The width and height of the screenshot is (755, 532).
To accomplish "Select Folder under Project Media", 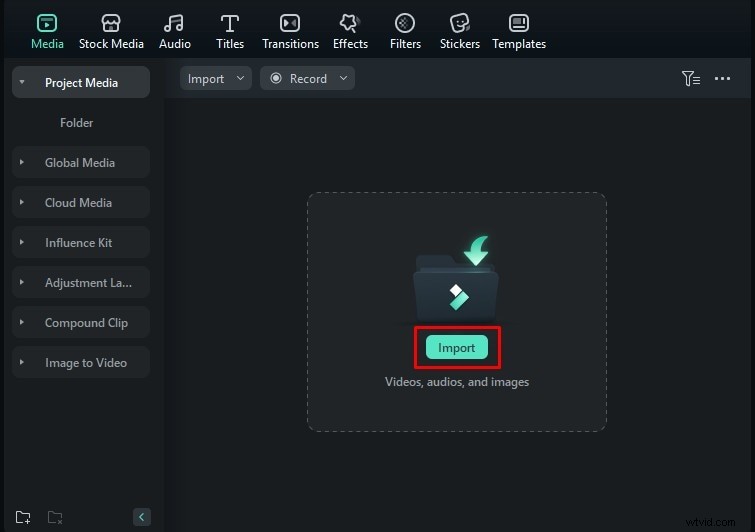I will [76, 123].
